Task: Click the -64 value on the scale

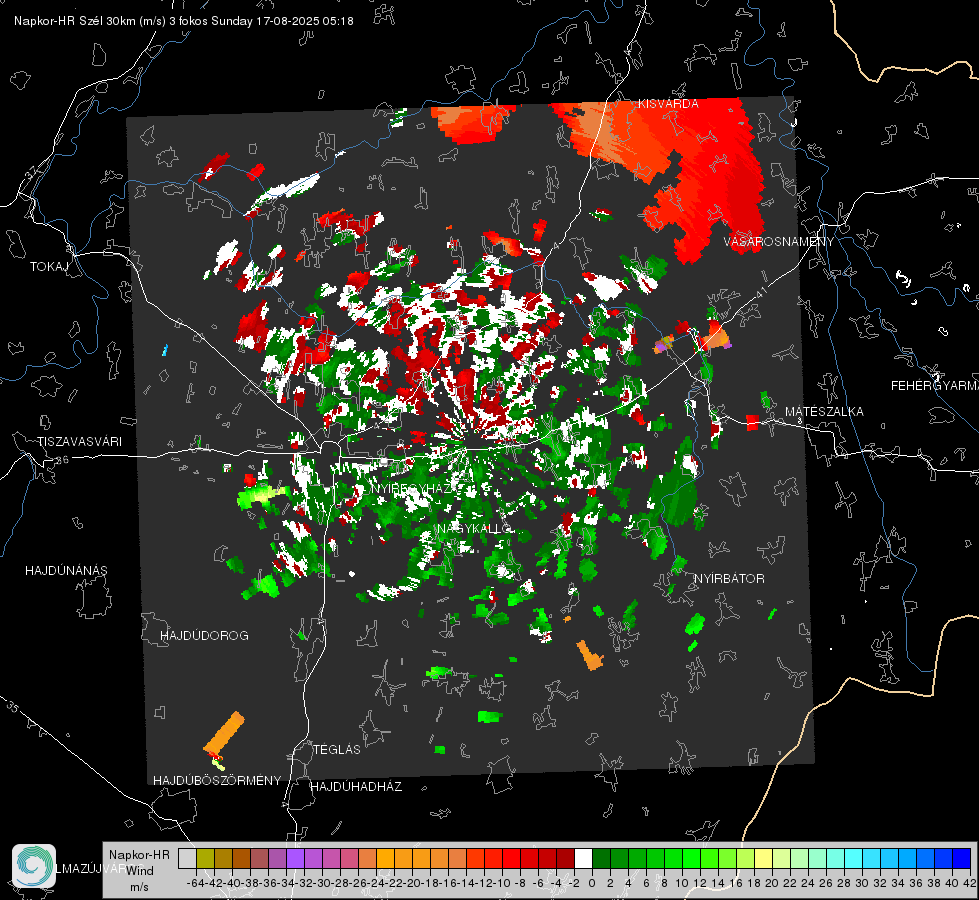Action: click(195, 883)
